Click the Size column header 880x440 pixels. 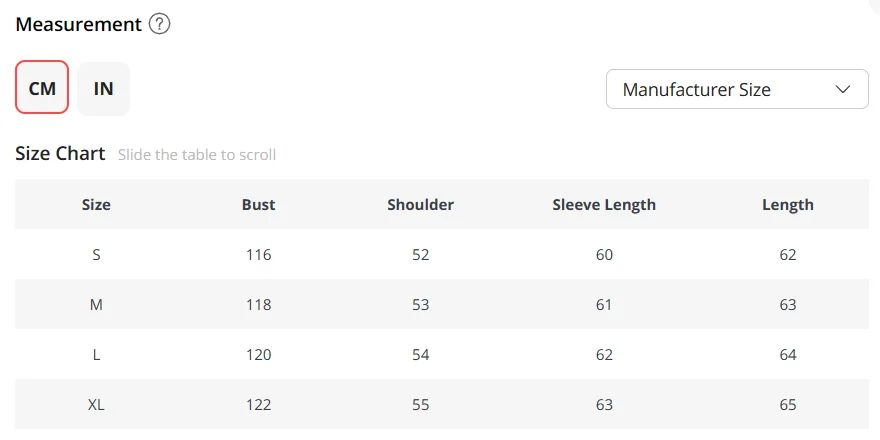(x=96, y=204)
